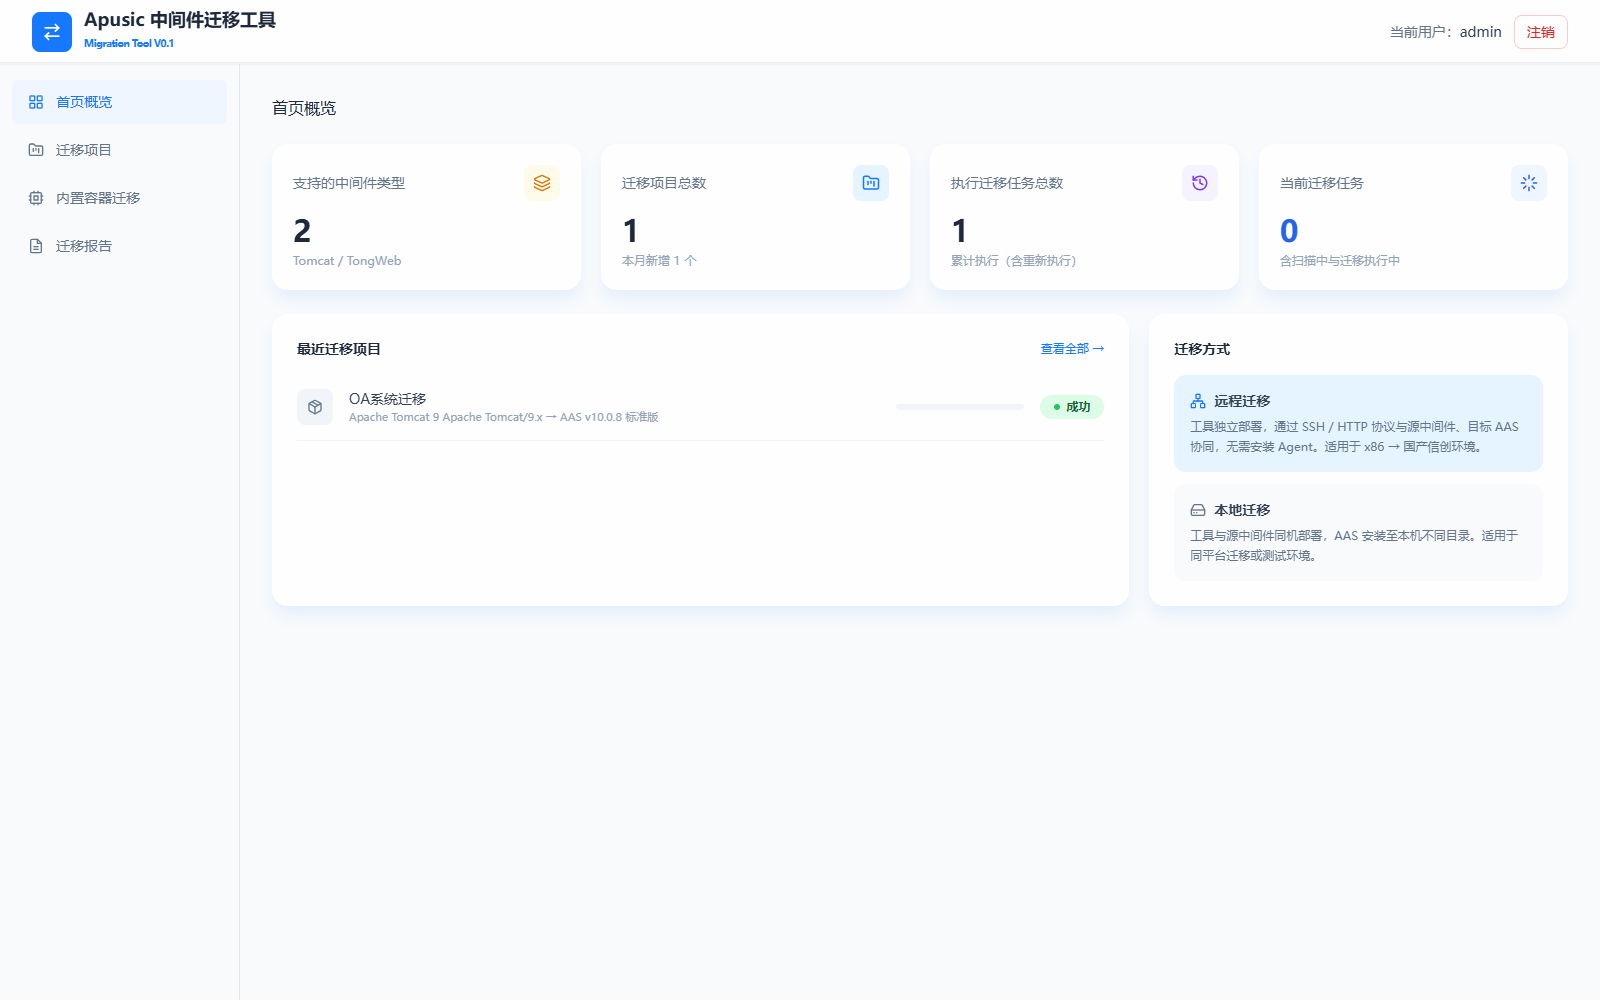
Task: Click the cube icon beside OA系统迁移
Action: tap(315, 407)
